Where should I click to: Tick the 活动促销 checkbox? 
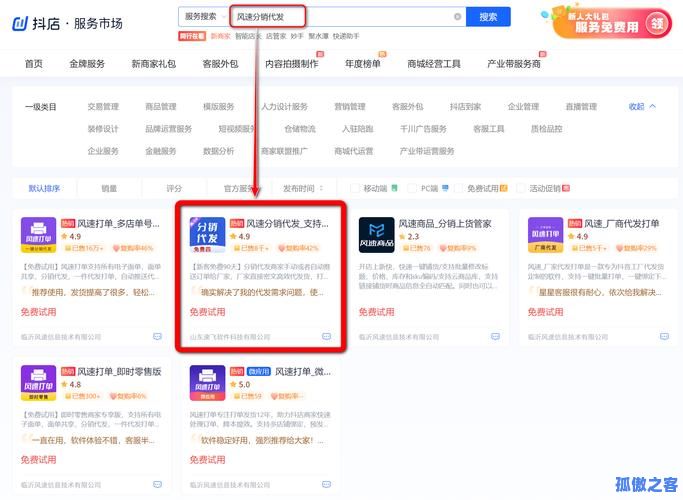coord(521,188)
